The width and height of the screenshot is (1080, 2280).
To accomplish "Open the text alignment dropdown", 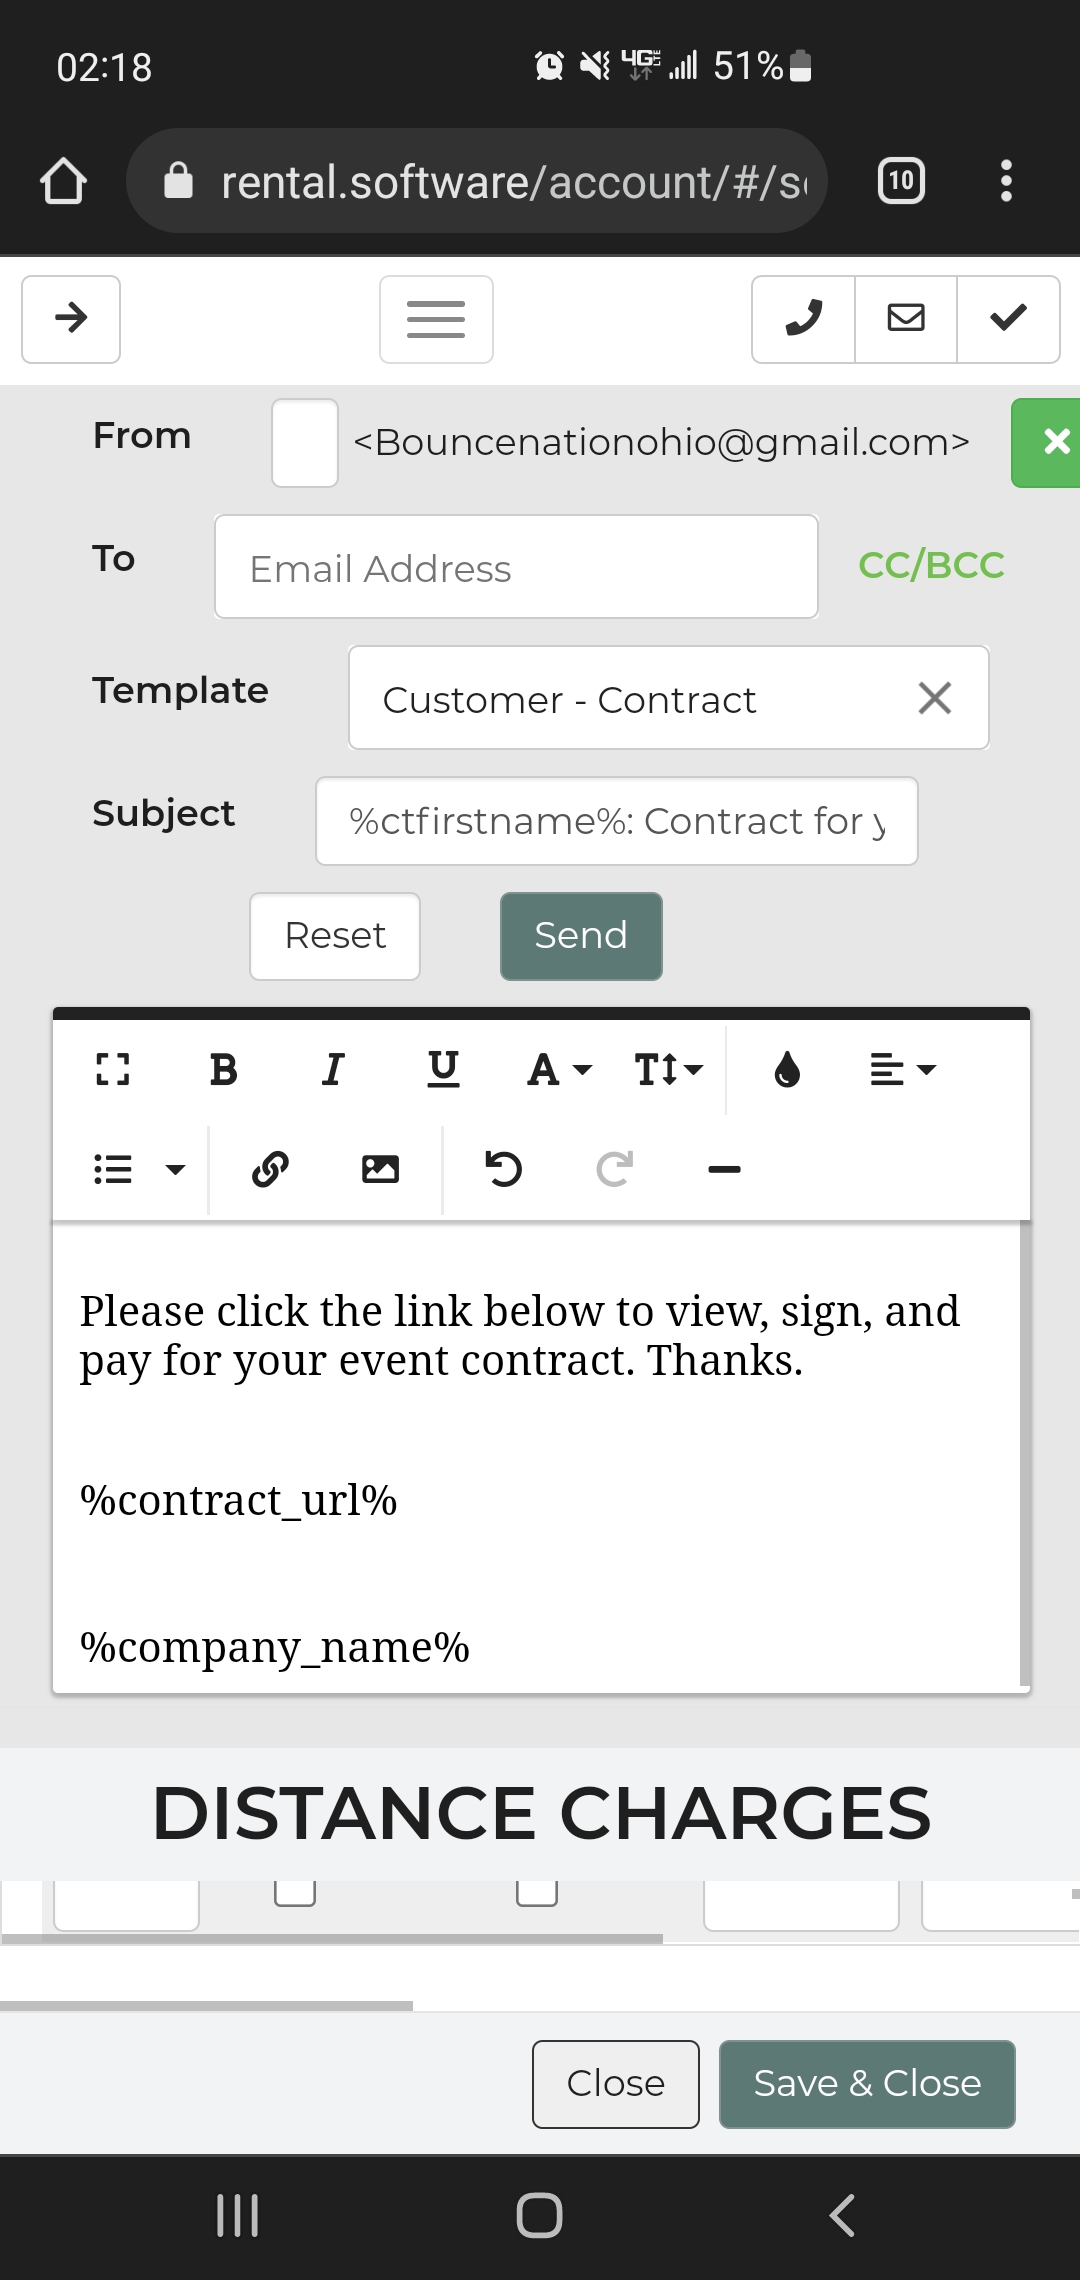I will 902,1069.
